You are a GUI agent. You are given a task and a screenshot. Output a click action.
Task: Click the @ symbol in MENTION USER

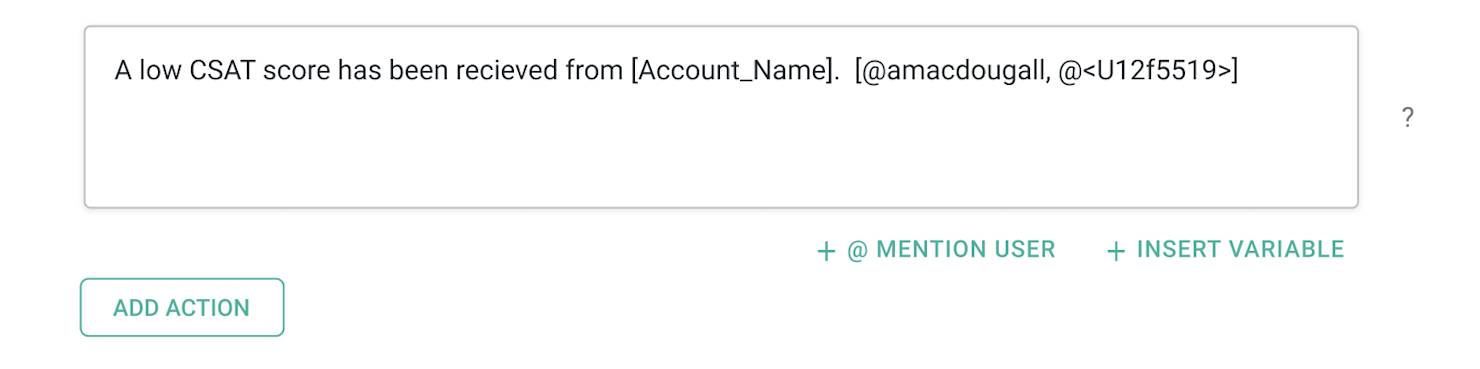click(857, 249)
